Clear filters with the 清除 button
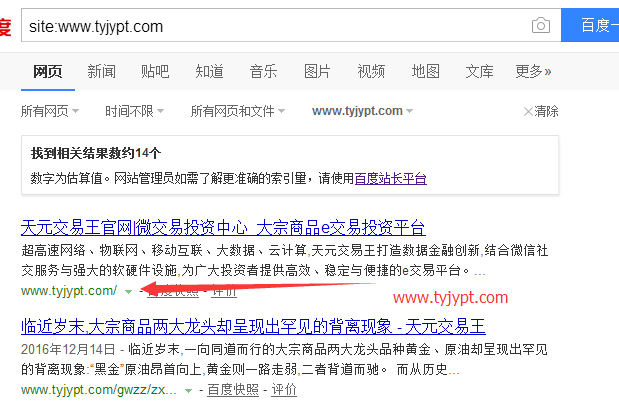This screenshot has height=410, width=619. coord(541,111)
